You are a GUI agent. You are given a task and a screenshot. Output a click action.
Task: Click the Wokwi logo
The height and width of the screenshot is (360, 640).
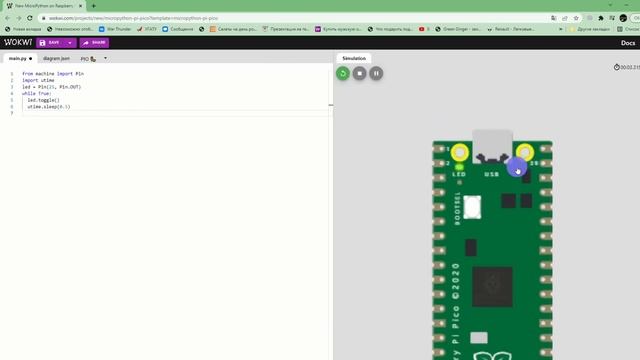click(18, 42)
